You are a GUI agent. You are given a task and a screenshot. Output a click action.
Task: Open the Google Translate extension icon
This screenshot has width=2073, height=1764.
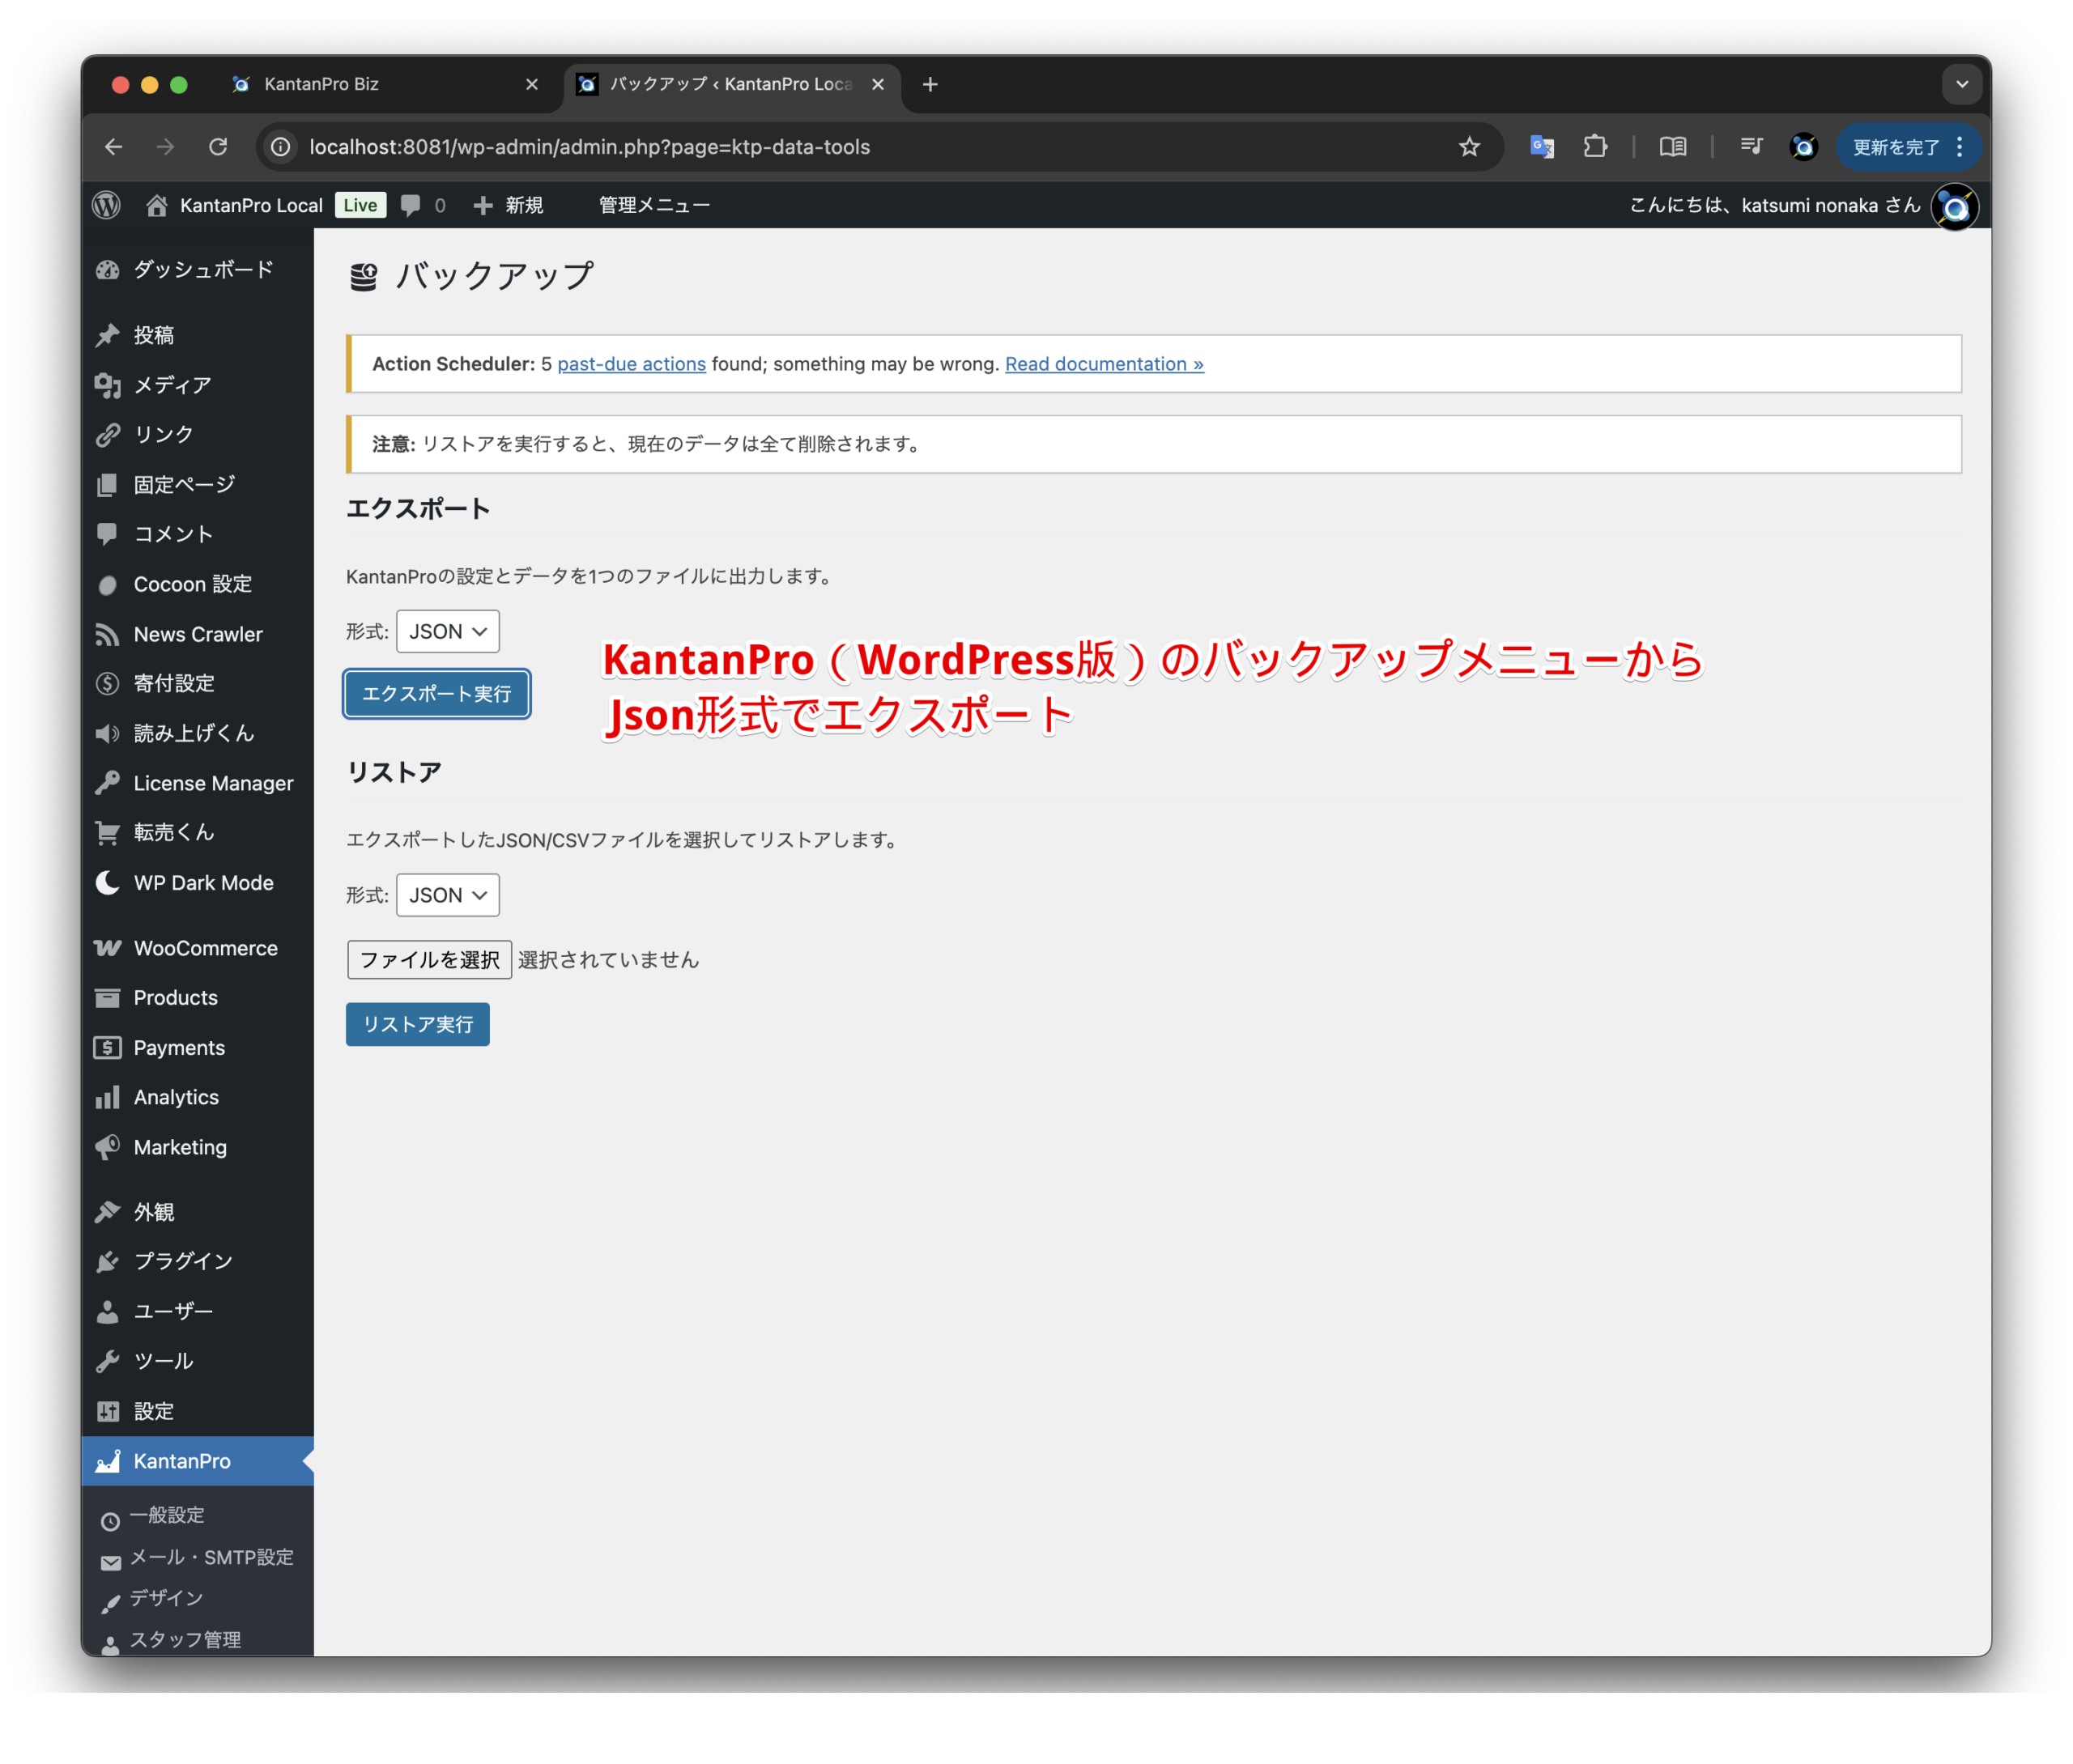(x=1541, y=147)
